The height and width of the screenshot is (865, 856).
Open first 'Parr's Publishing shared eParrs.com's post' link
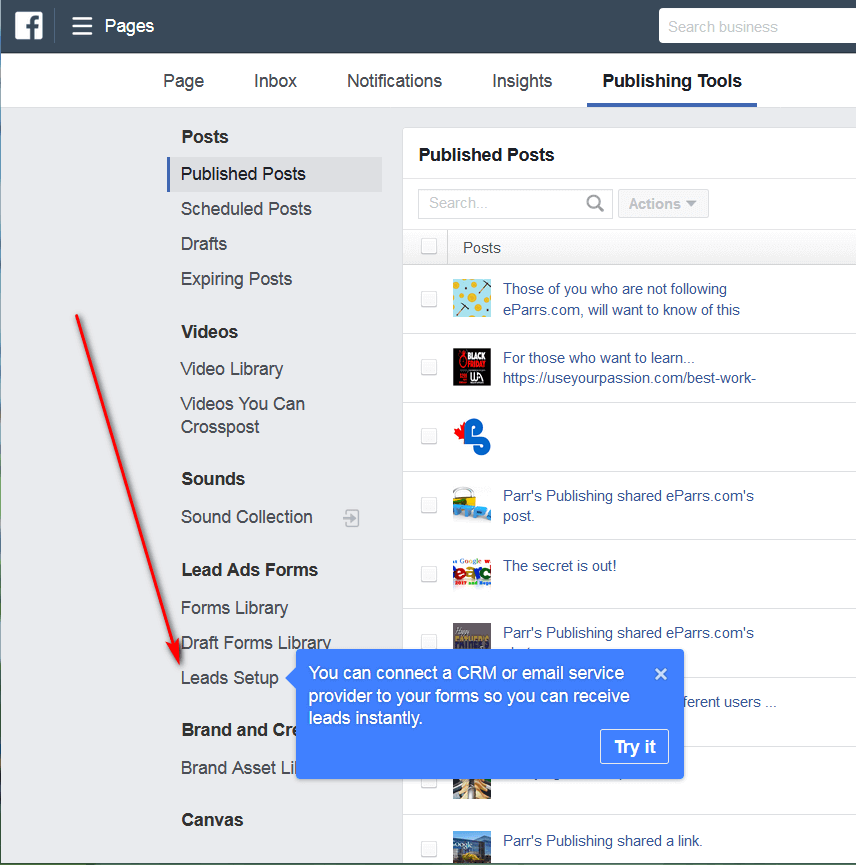pos(628,506)
